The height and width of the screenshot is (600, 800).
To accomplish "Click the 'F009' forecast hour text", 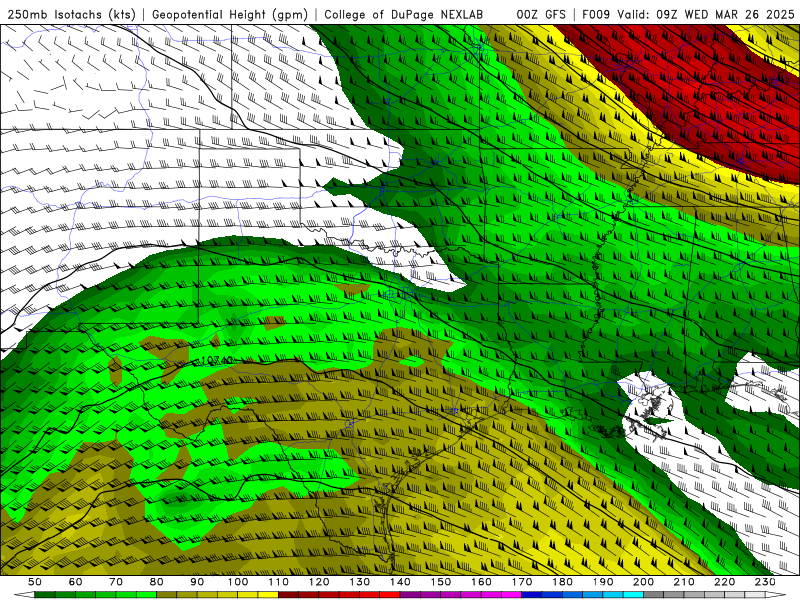I will (x=596, y=15).
